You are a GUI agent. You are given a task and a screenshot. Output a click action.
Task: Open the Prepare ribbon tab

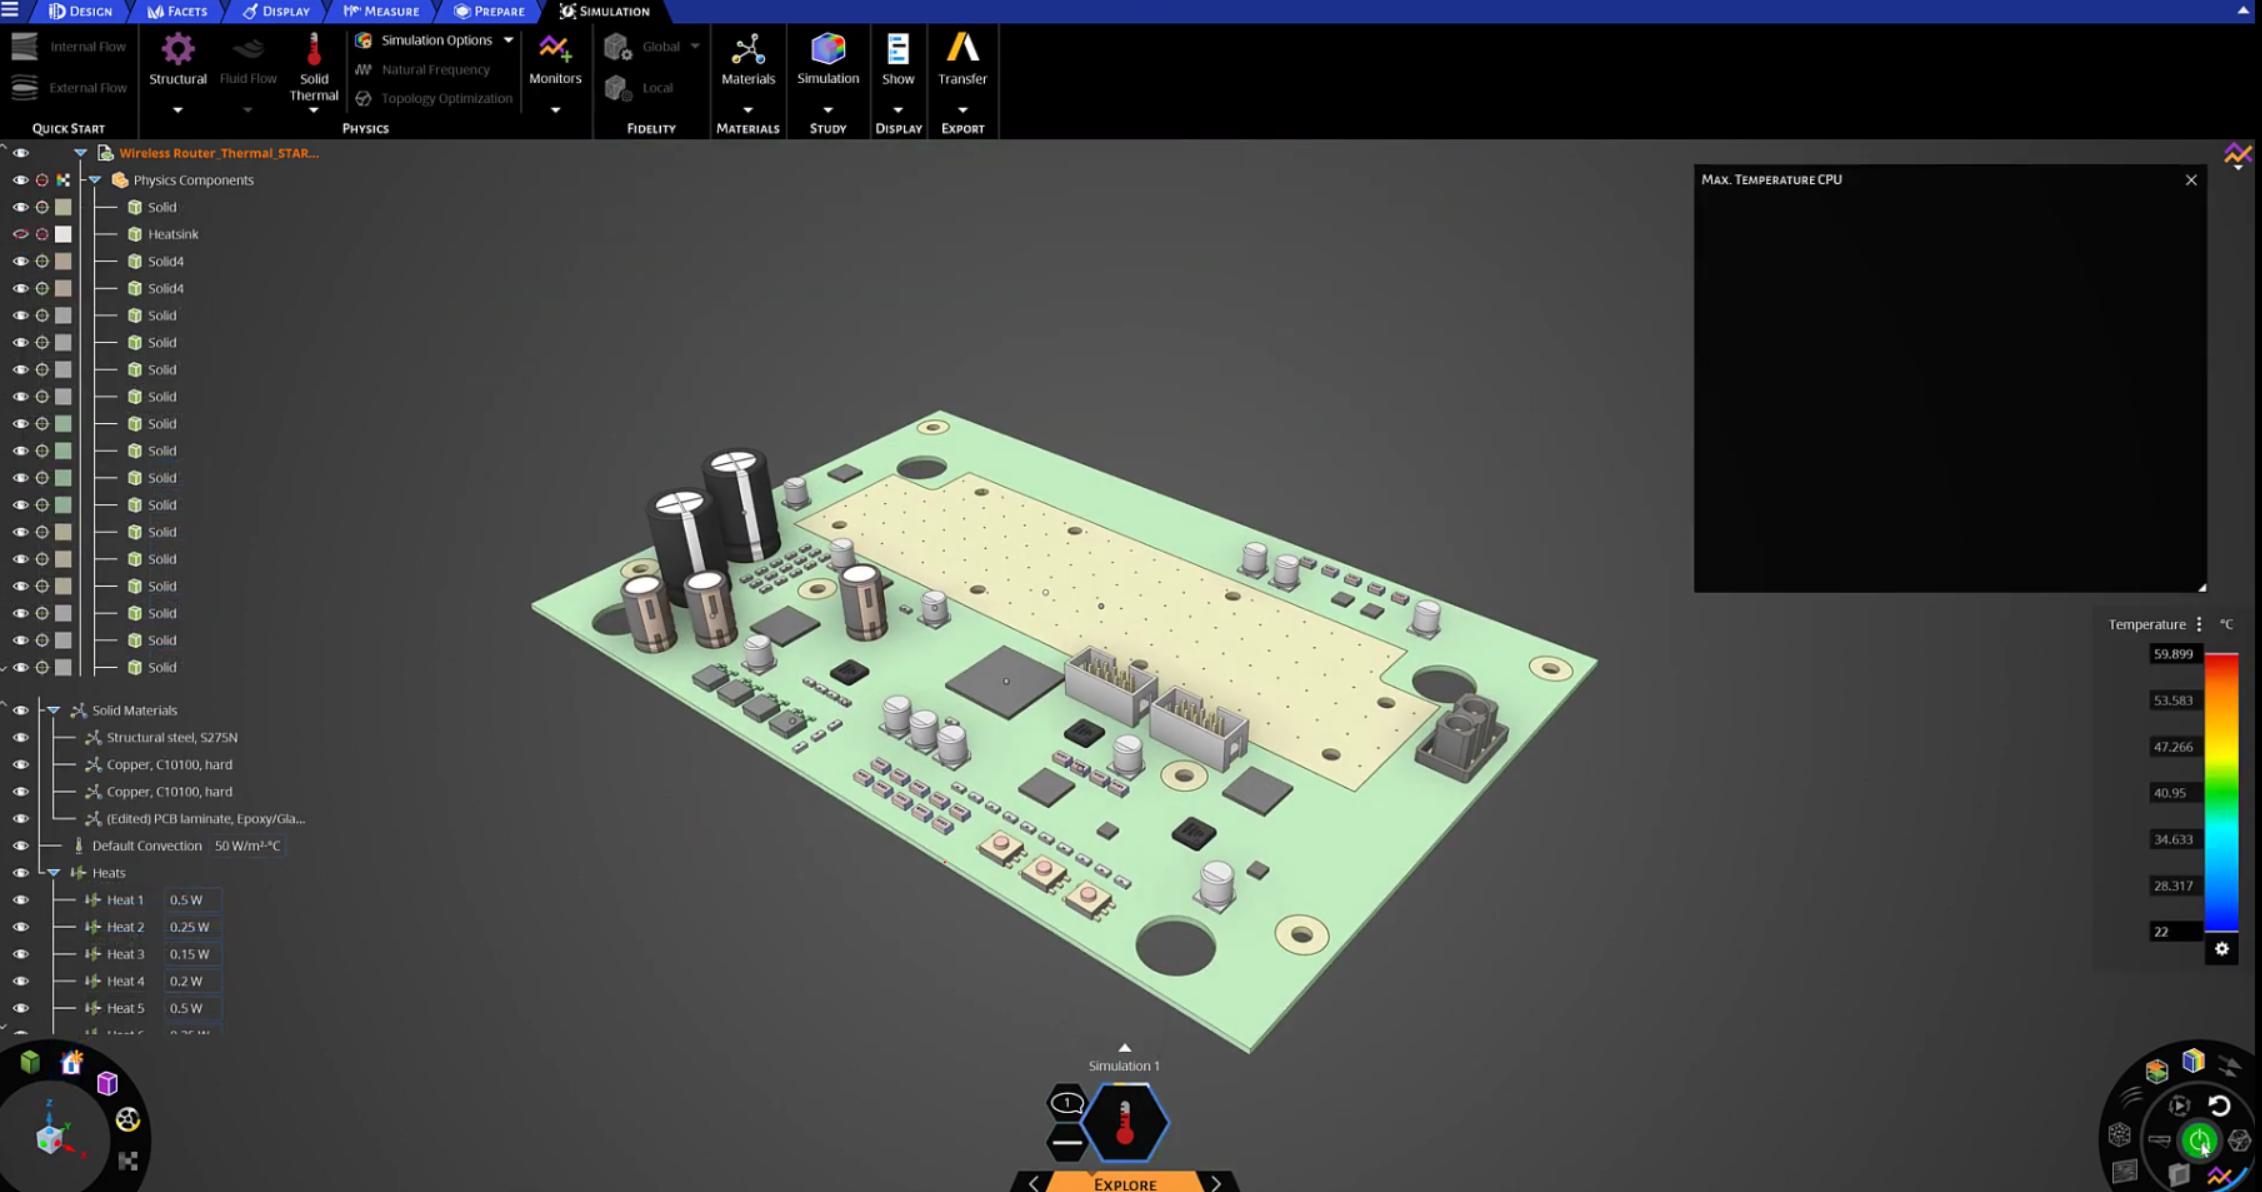pos(489,11)
